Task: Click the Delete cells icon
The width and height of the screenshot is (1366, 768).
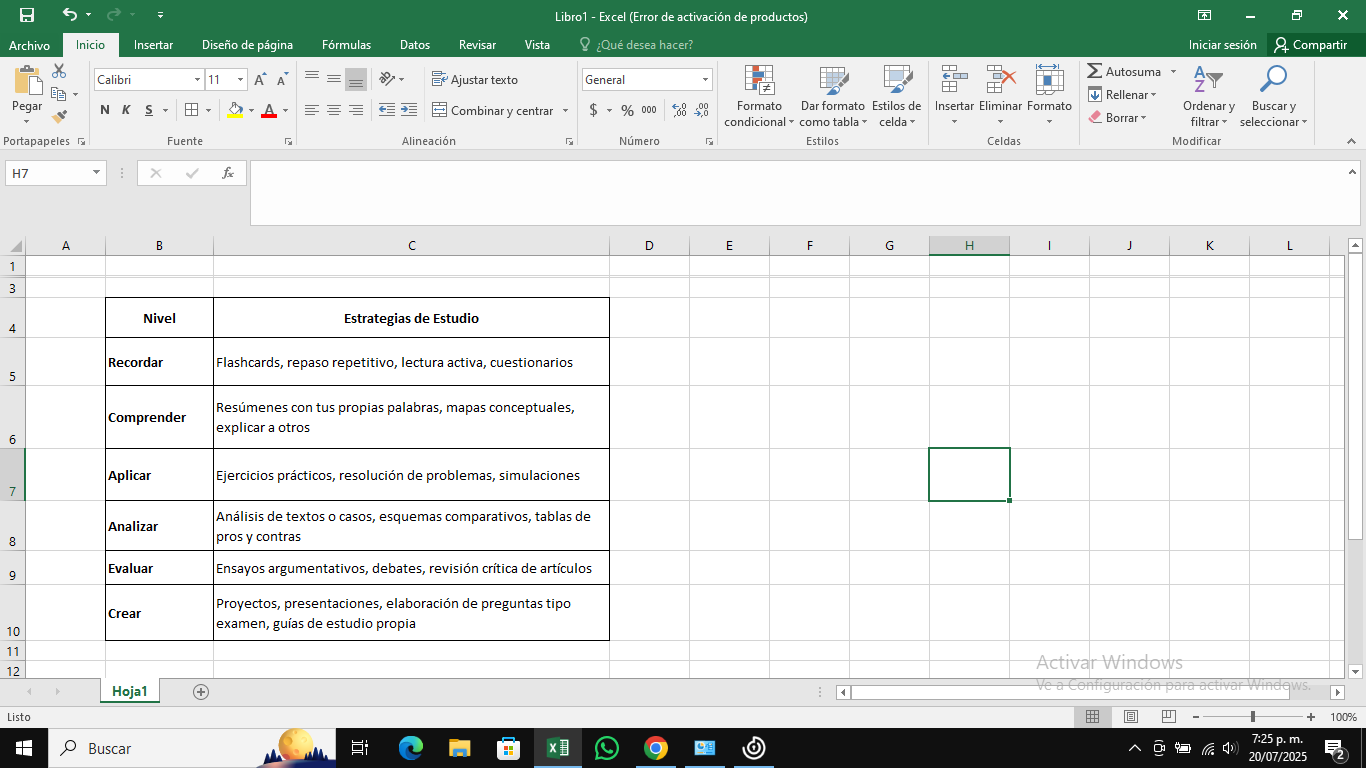Action: [1000, 80]
